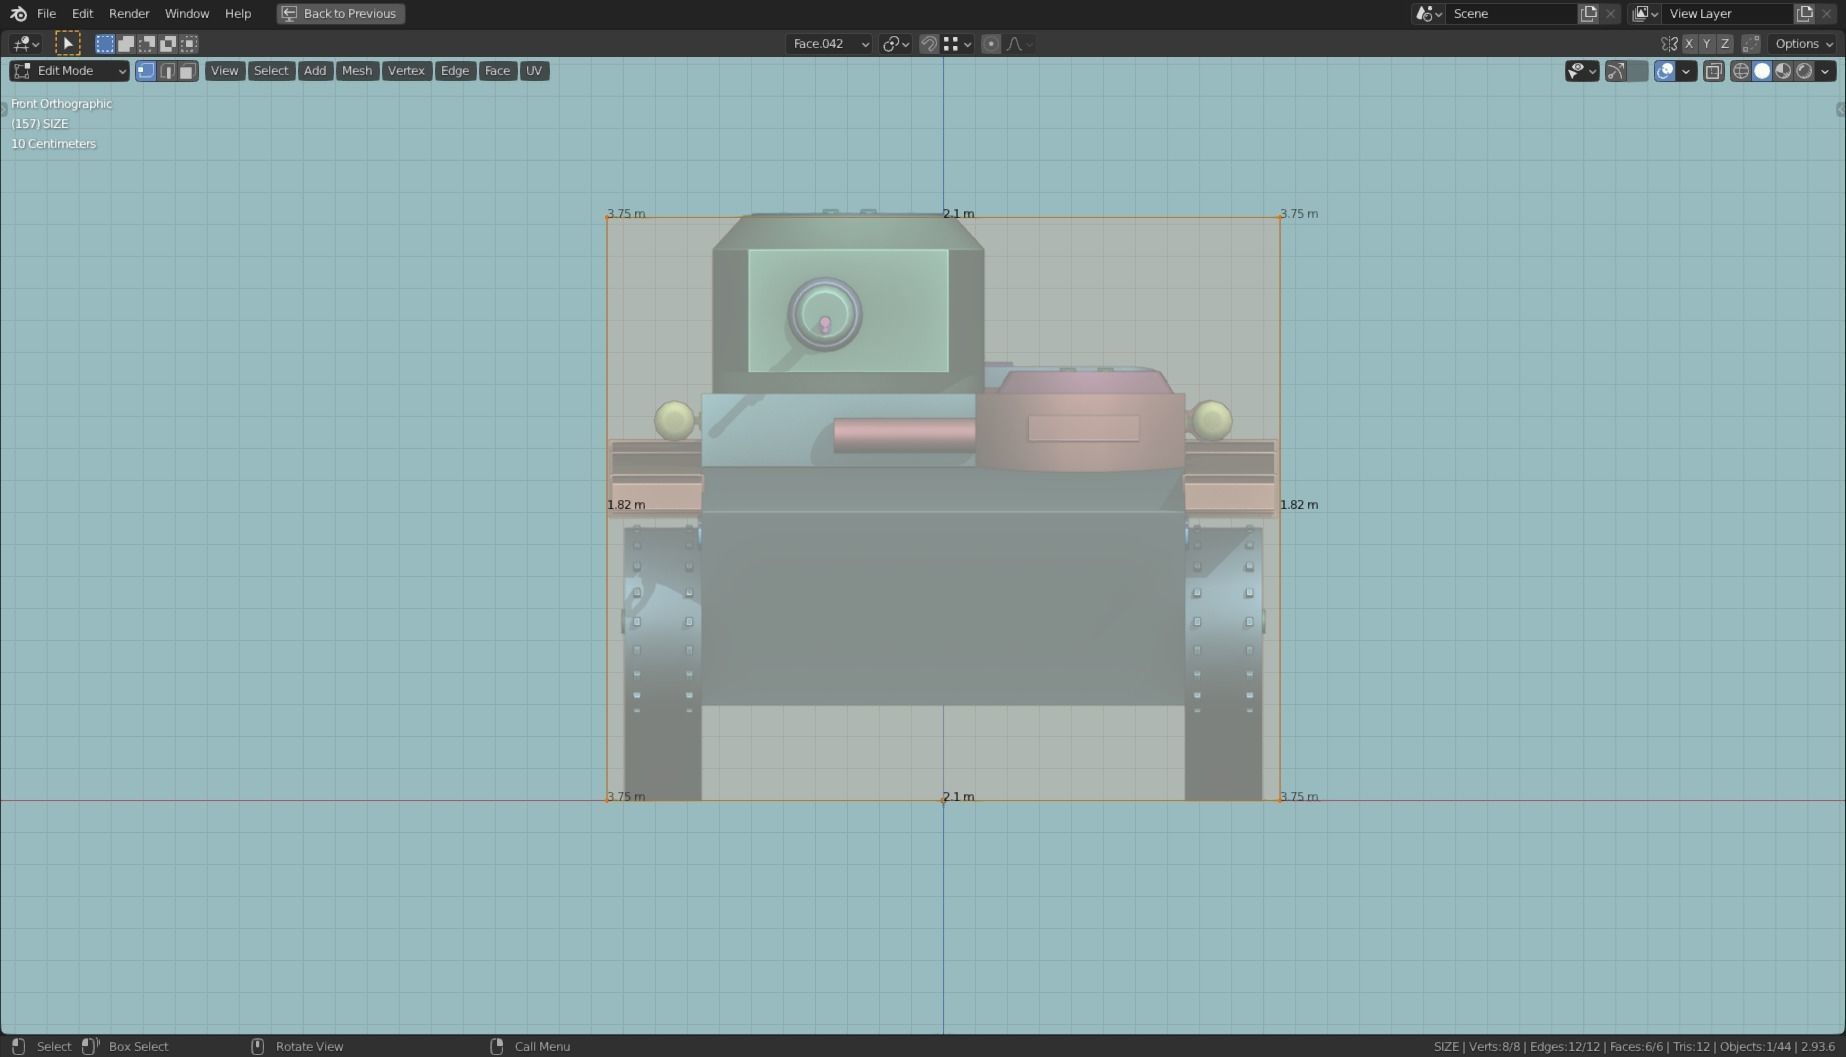Viewport: 1846px width, 1057px height.
Task: Click the Front Orthographic view label
Action: click(61, 103)
